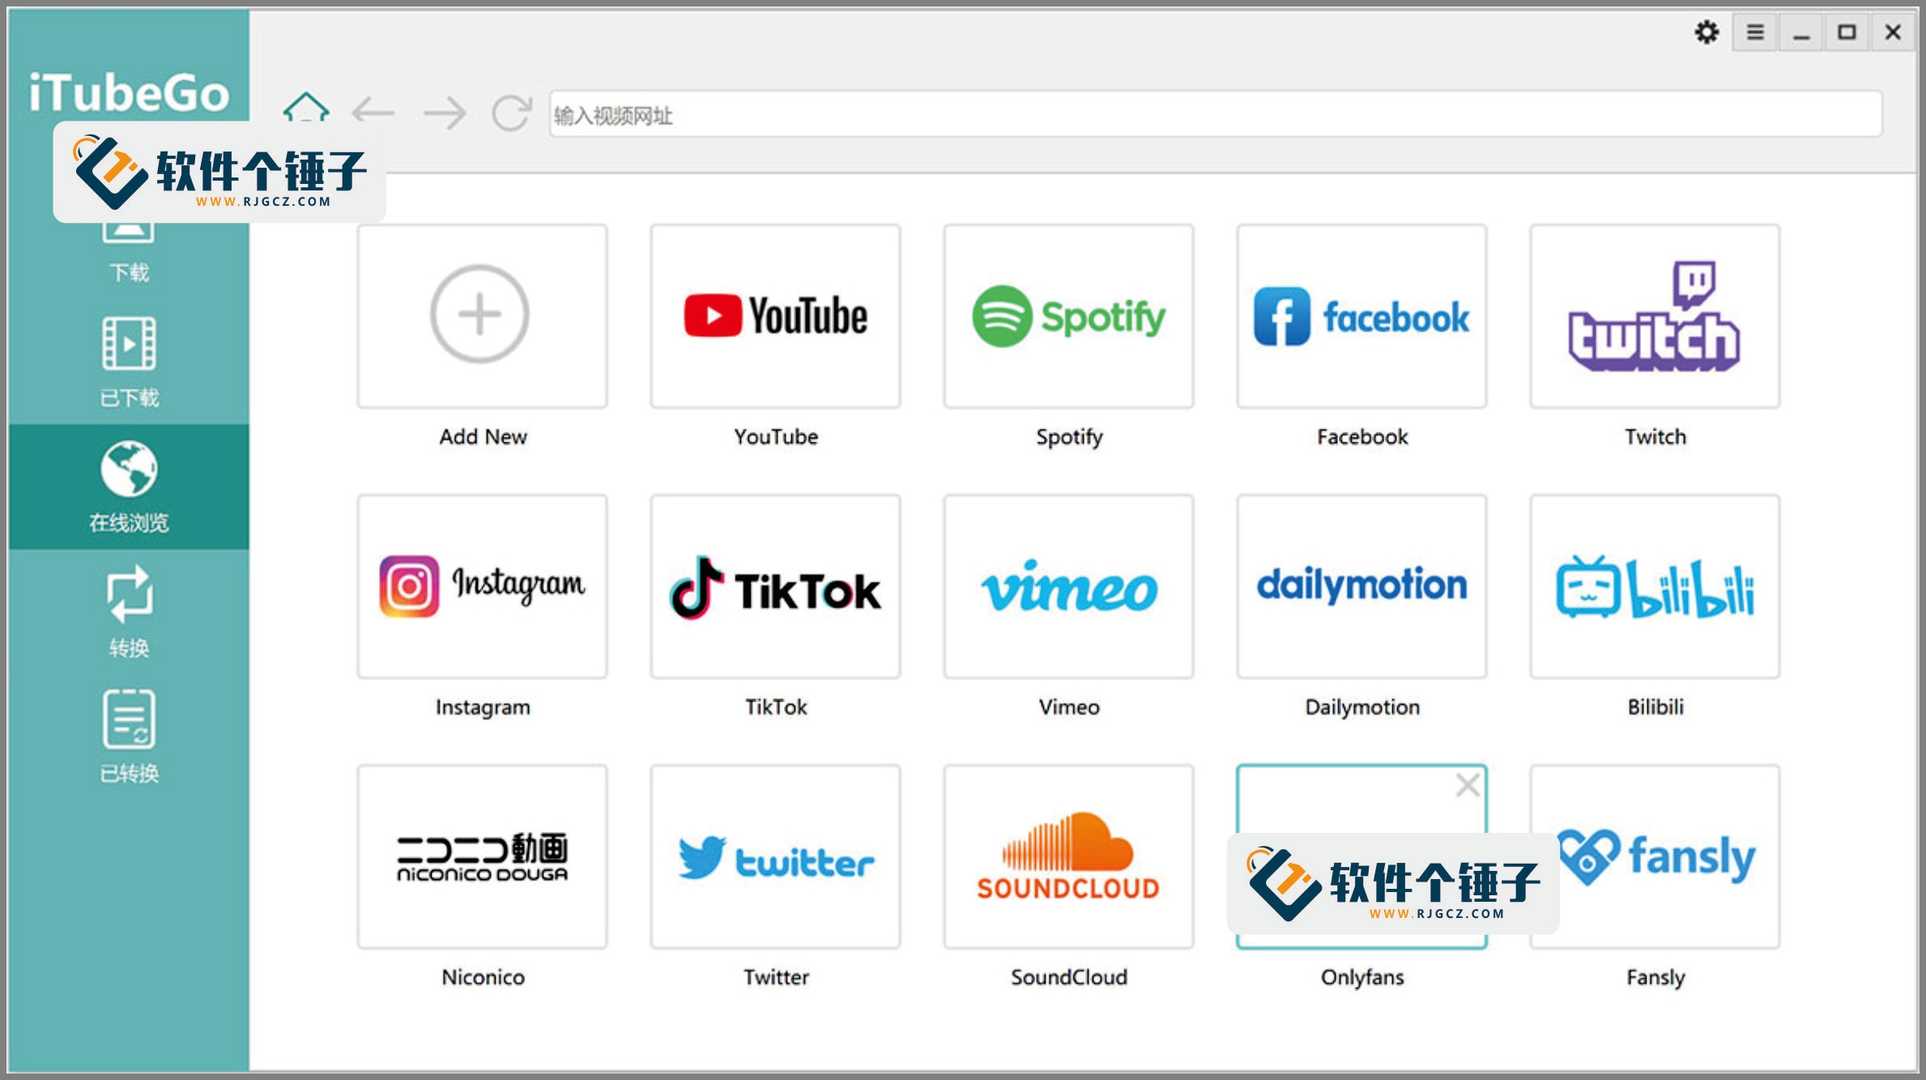
Task: Click the Twitter text label
Action: 776,977
